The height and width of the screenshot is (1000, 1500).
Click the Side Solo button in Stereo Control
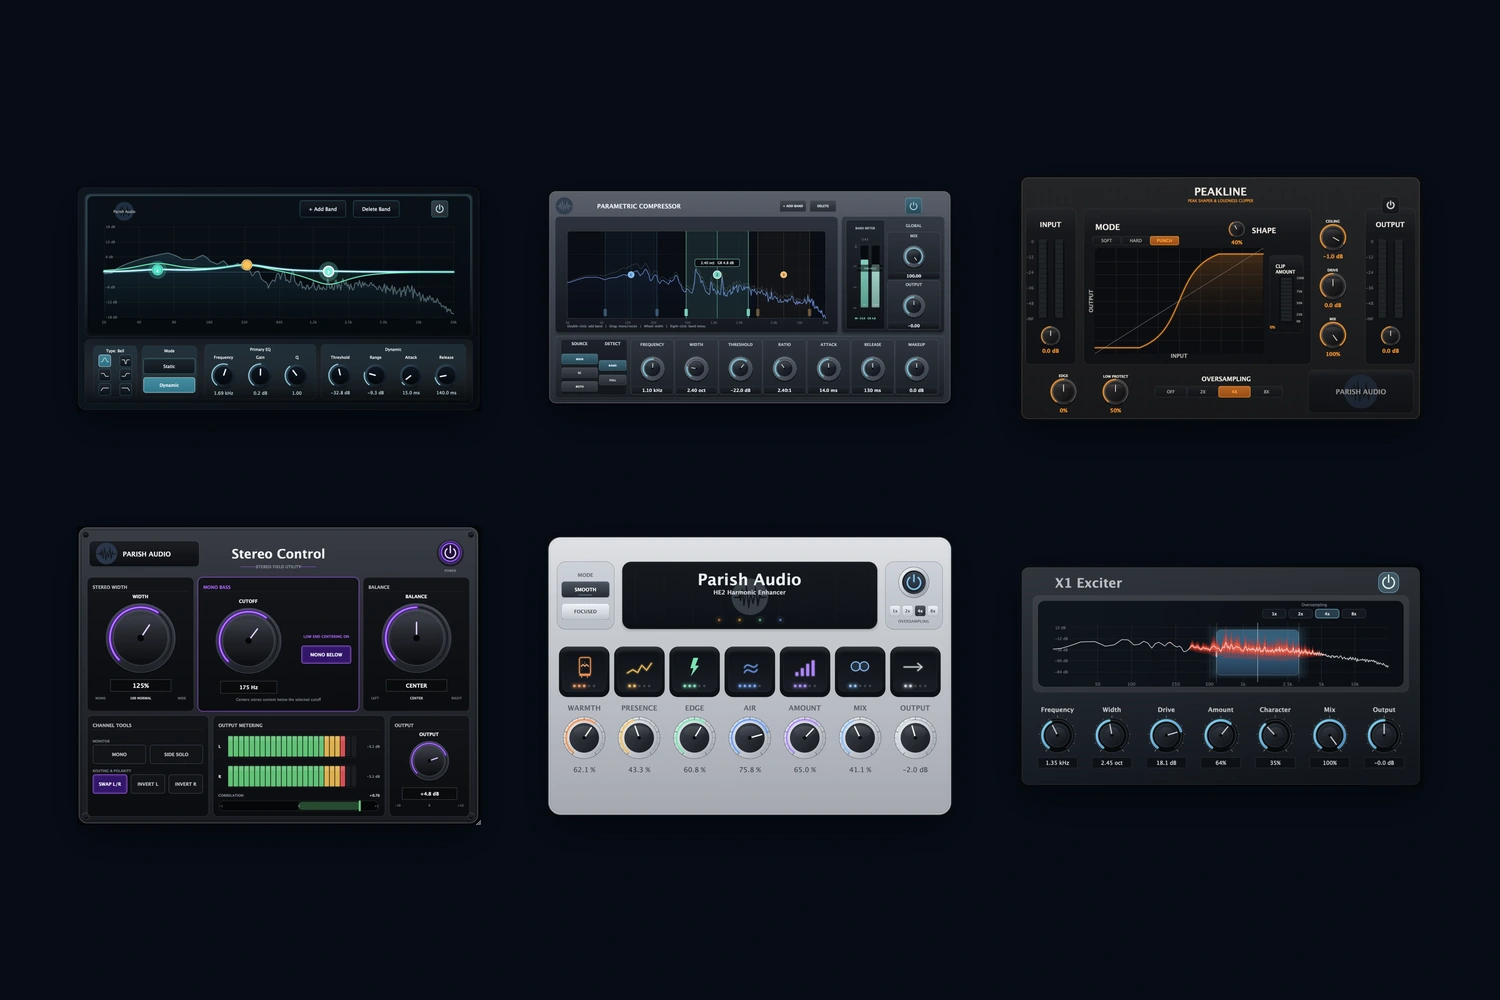[176, 754]
